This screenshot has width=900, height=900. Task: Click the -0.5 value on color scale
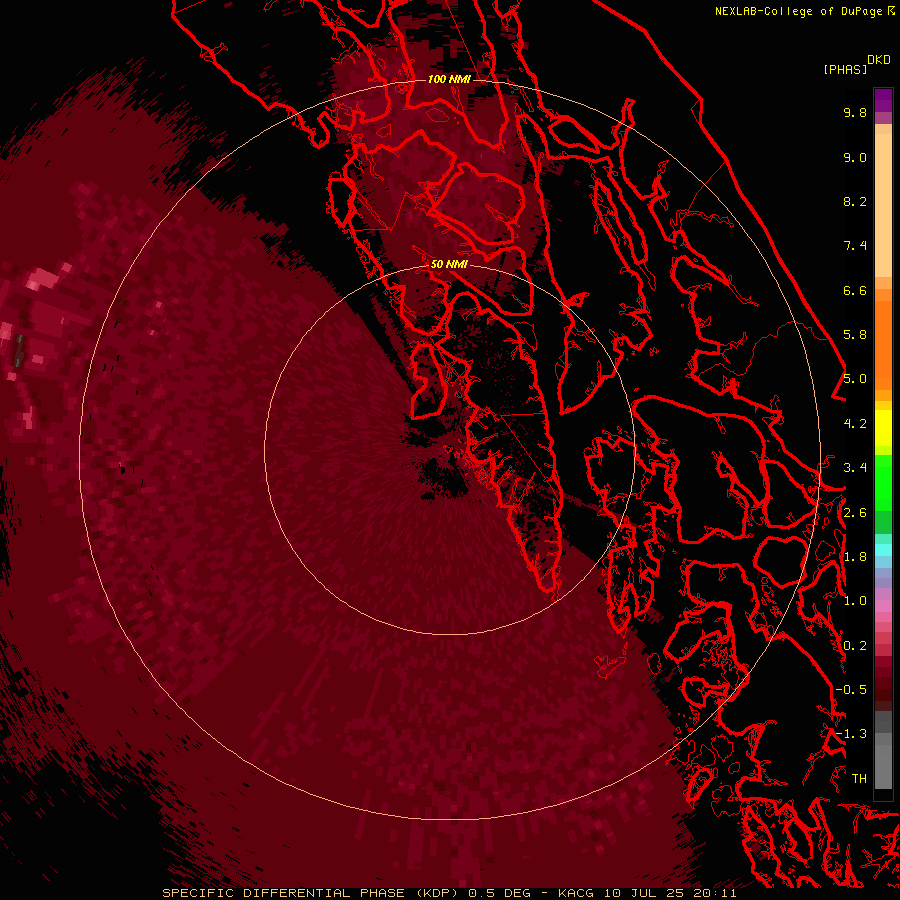coord(851,690)
